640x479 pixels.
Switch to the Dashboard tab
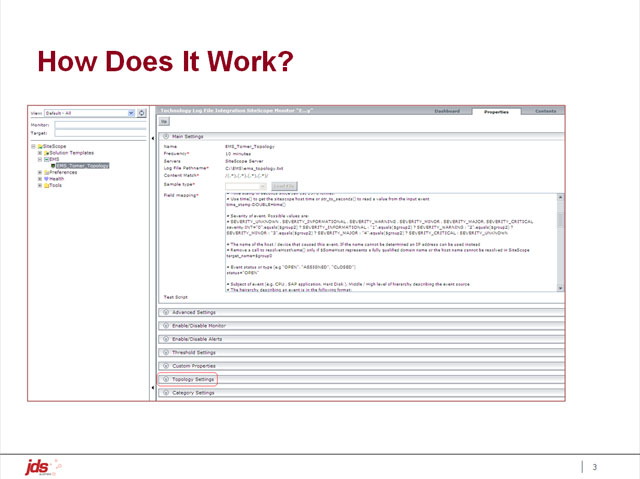click(447, 111)
